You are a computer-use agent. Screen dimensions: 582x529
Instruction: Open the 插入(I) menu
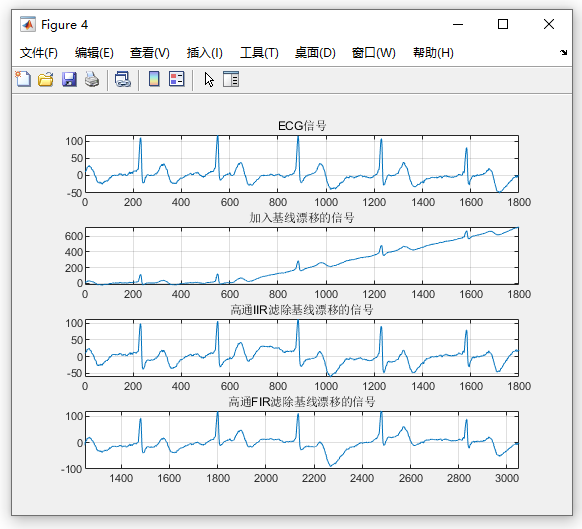[205, 53]
